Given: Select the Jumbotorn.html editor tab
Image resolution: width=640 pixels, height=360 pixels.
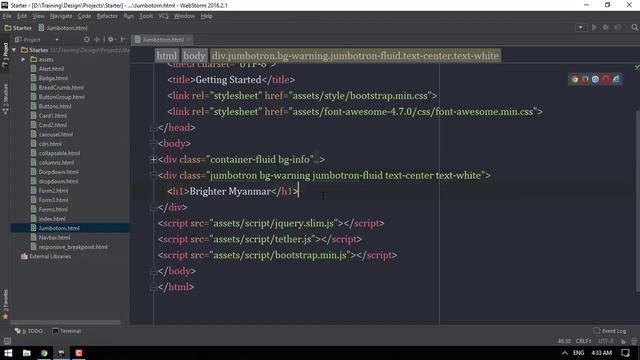Looking at the screenshot, I should click(x=163, y=40).
